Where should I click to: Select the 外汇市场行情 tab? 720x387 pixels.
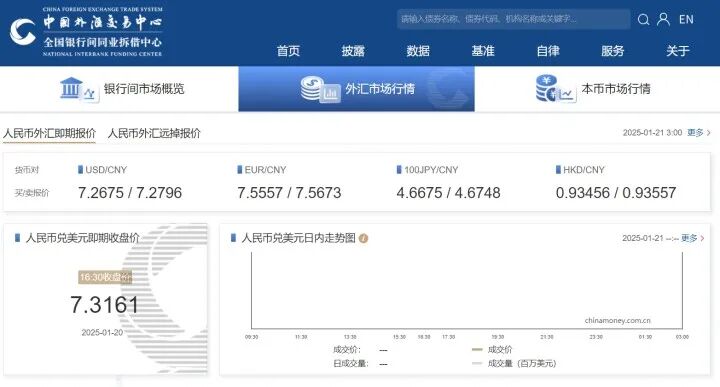click(x=356, y=89)
